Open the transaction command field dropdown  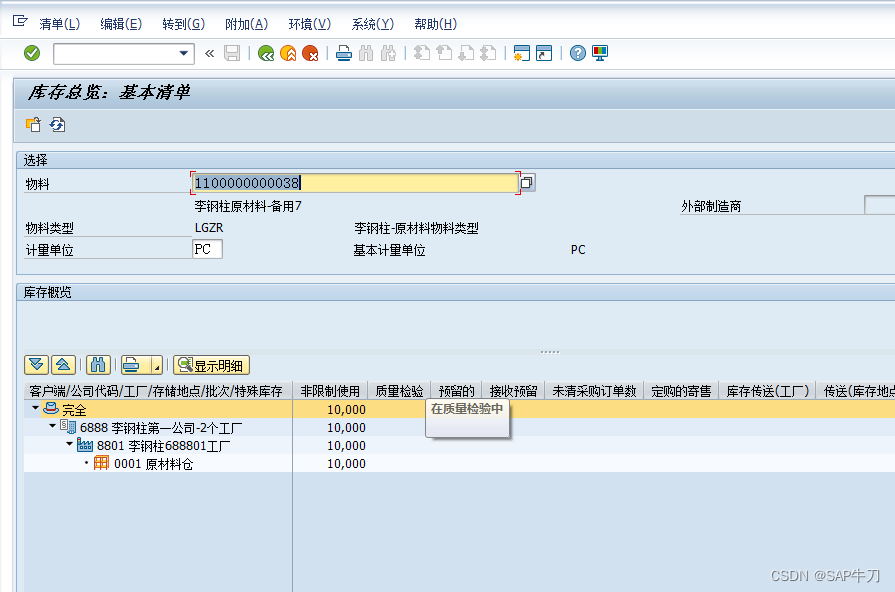[x=183, y=53]
